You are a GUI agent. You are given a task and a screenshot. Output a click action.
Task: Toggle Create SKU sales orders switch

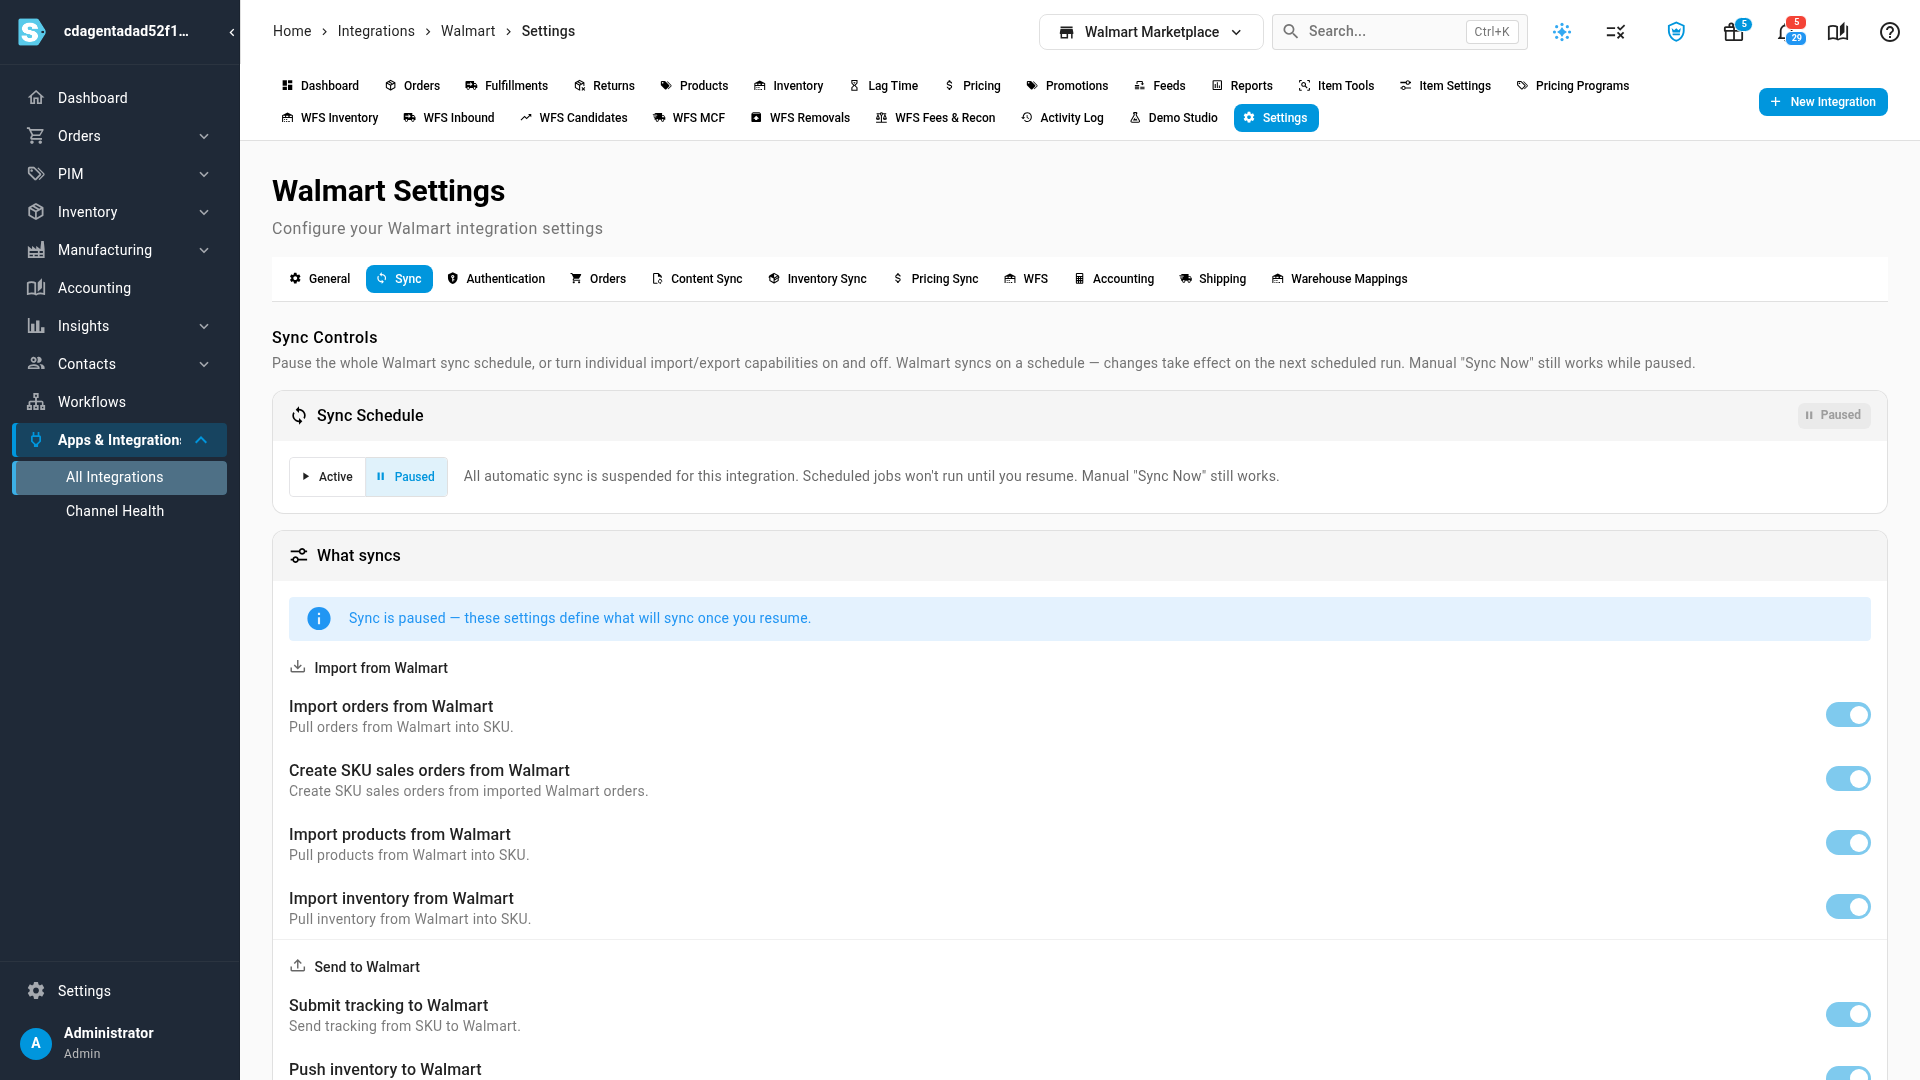pyautogui.click(x=1848, y=779)
